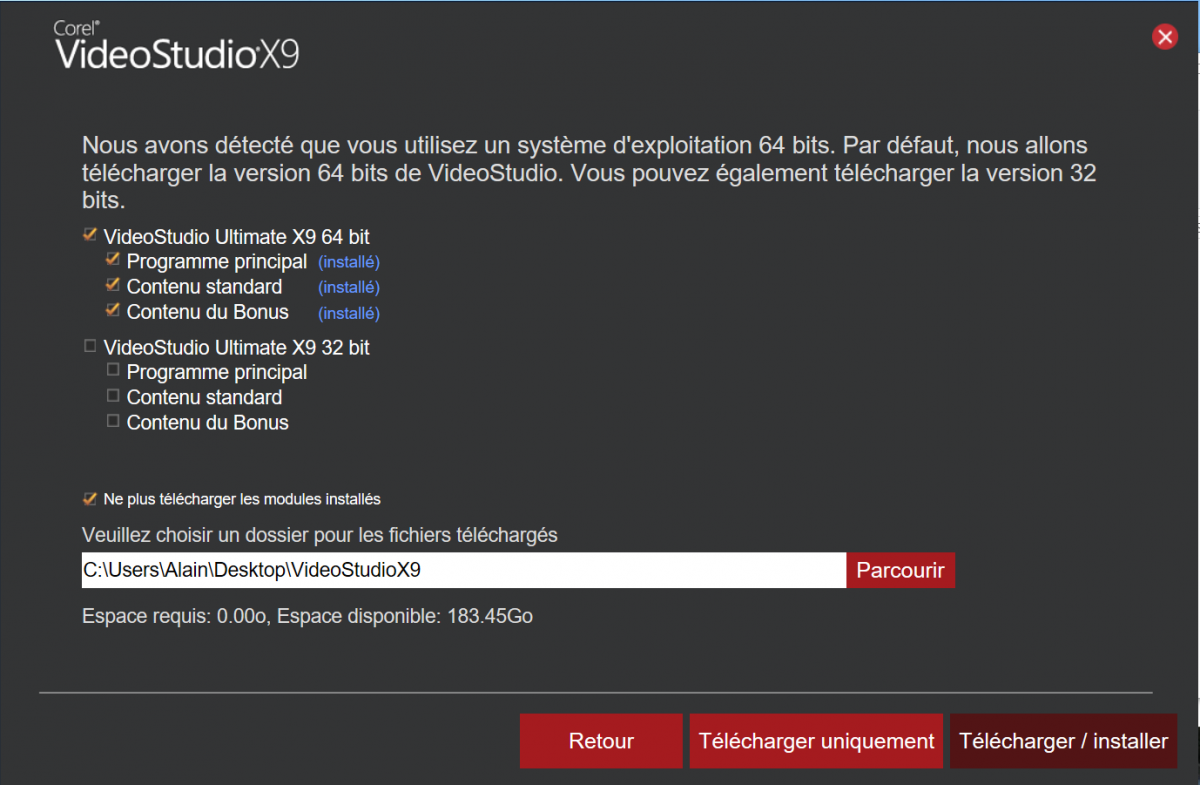Click (installé) next to Contenu standard
The height and width of the screenshot is (785, 1200).
(x=349, y=288)
